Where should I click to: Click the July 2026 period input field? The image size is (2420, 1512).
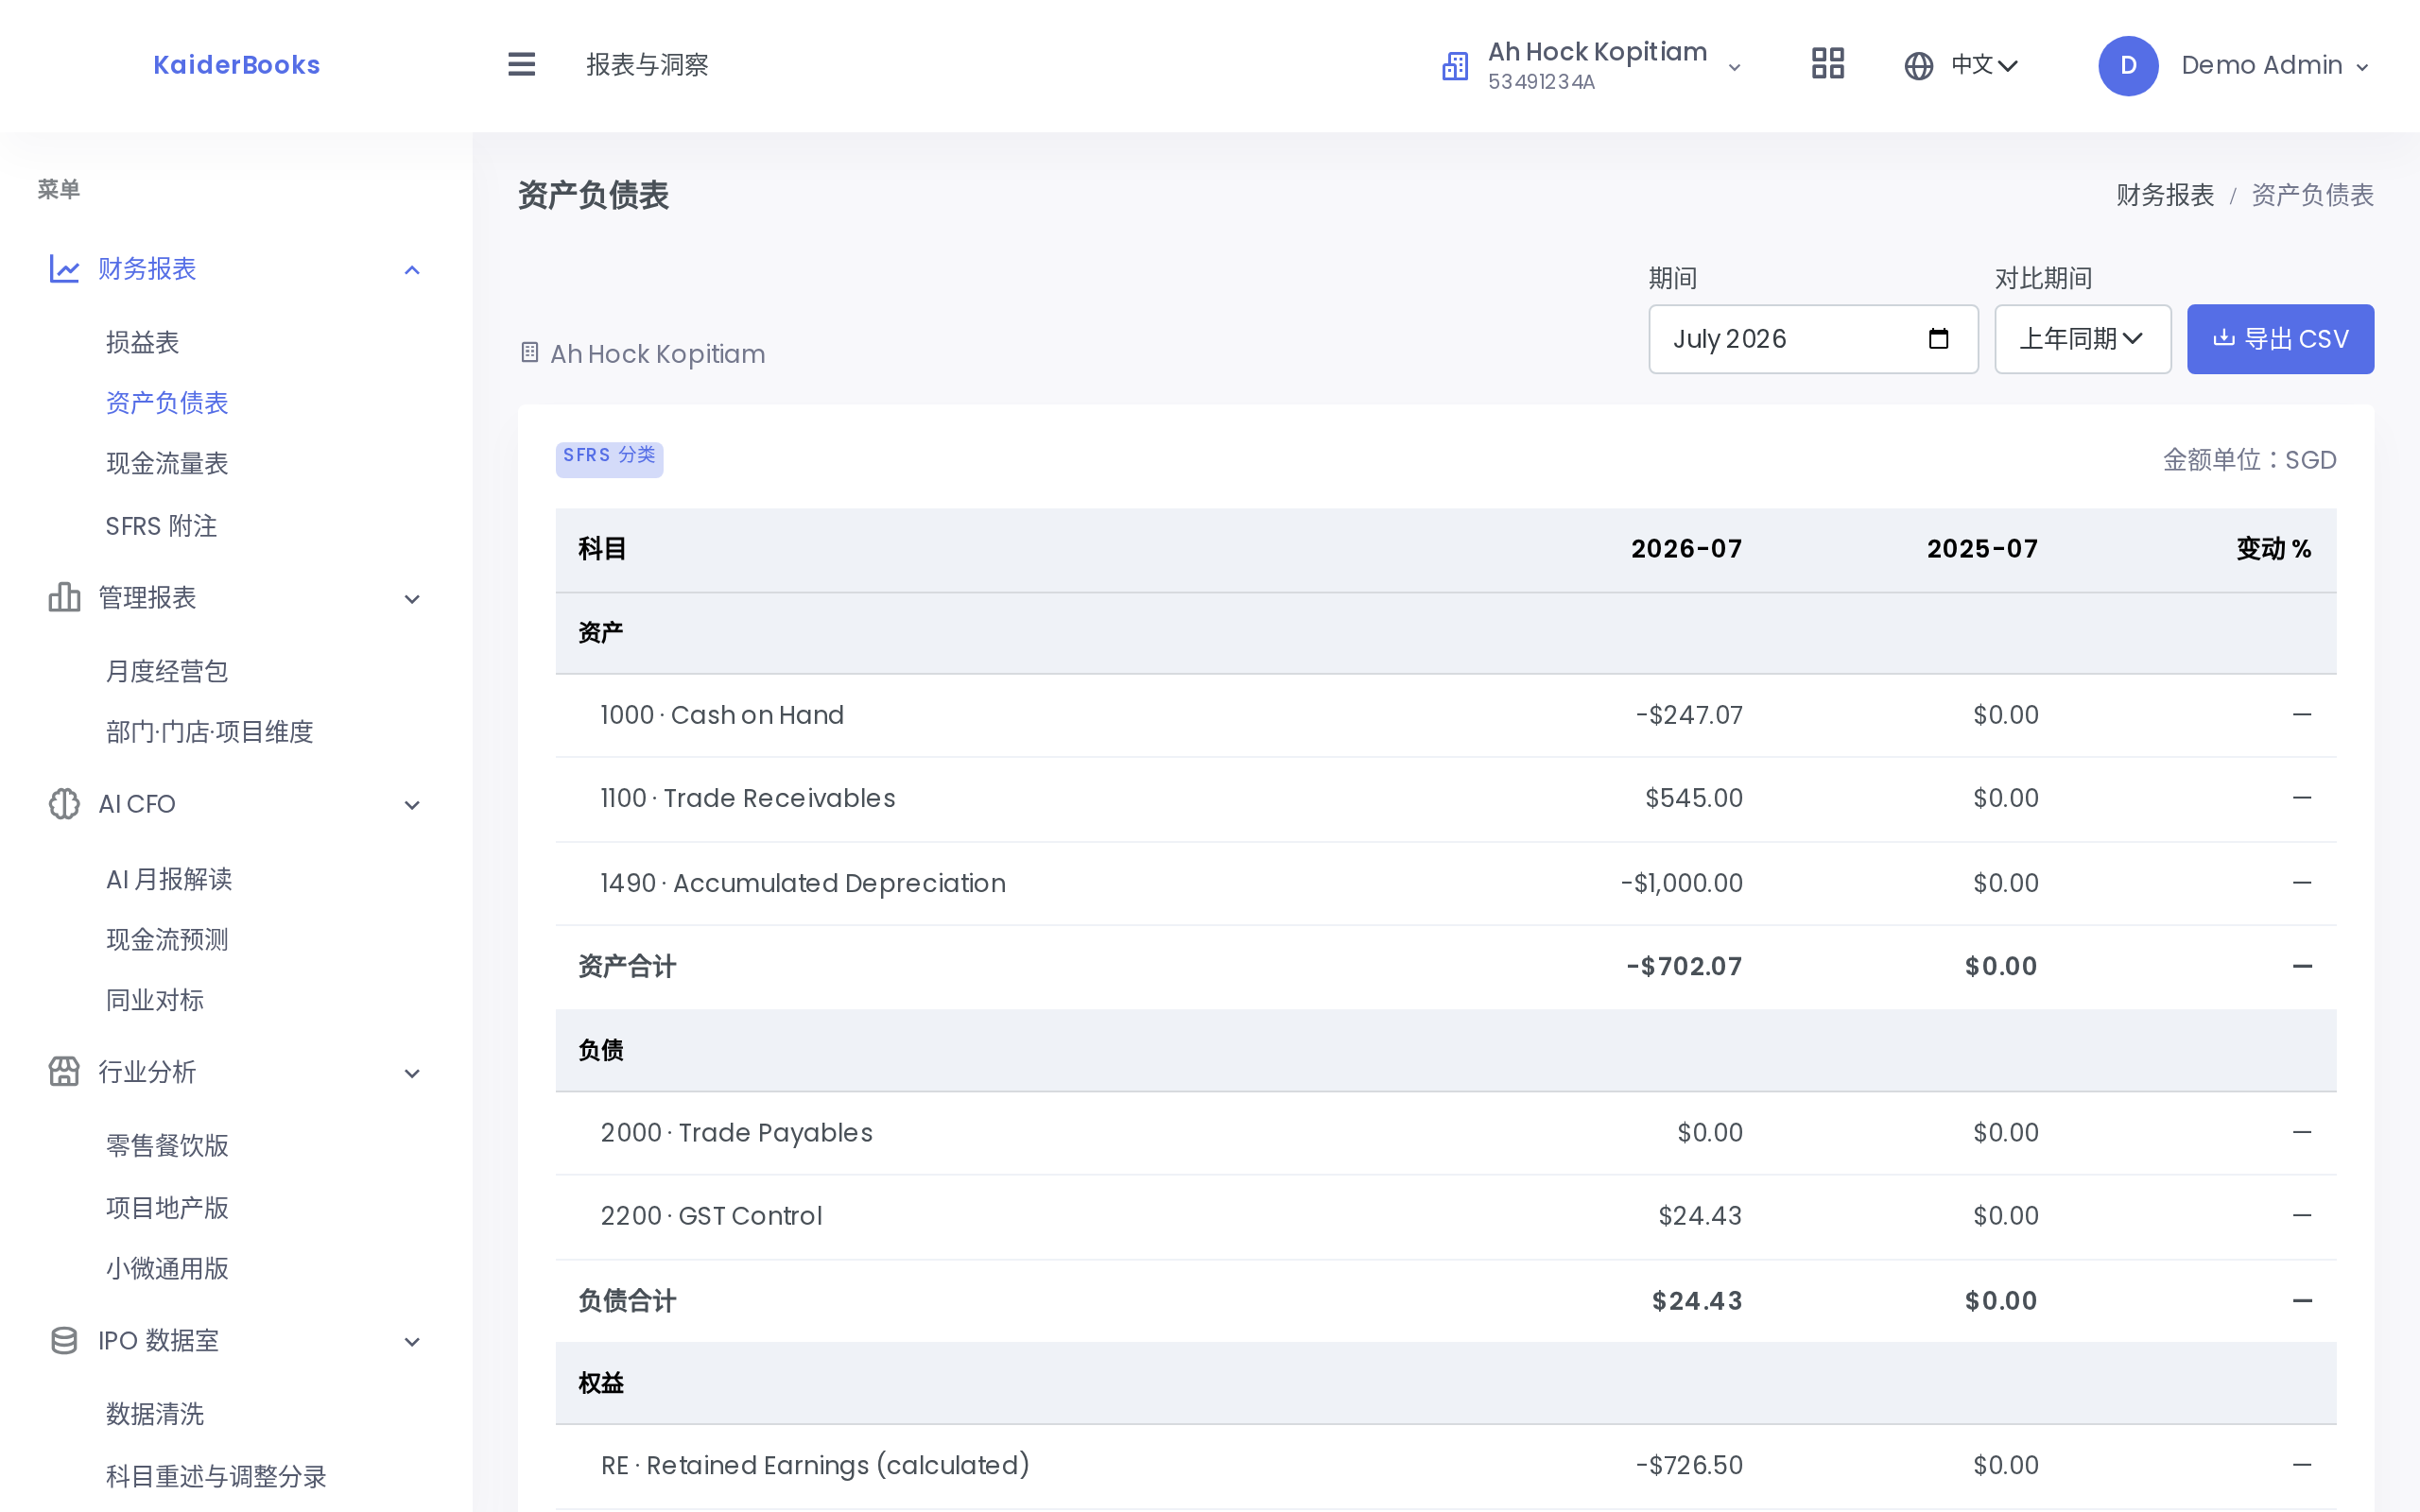tap(1813, 339)
